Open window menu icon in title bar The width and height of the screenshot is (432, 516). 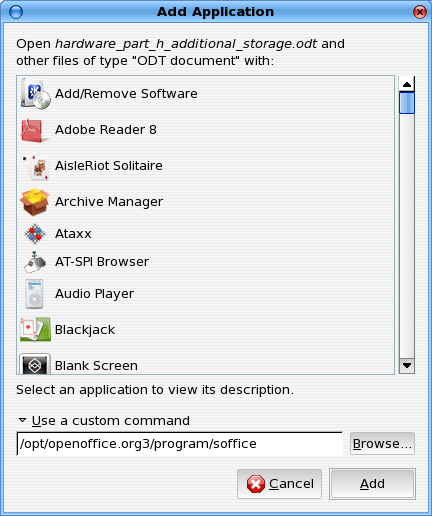16,12
